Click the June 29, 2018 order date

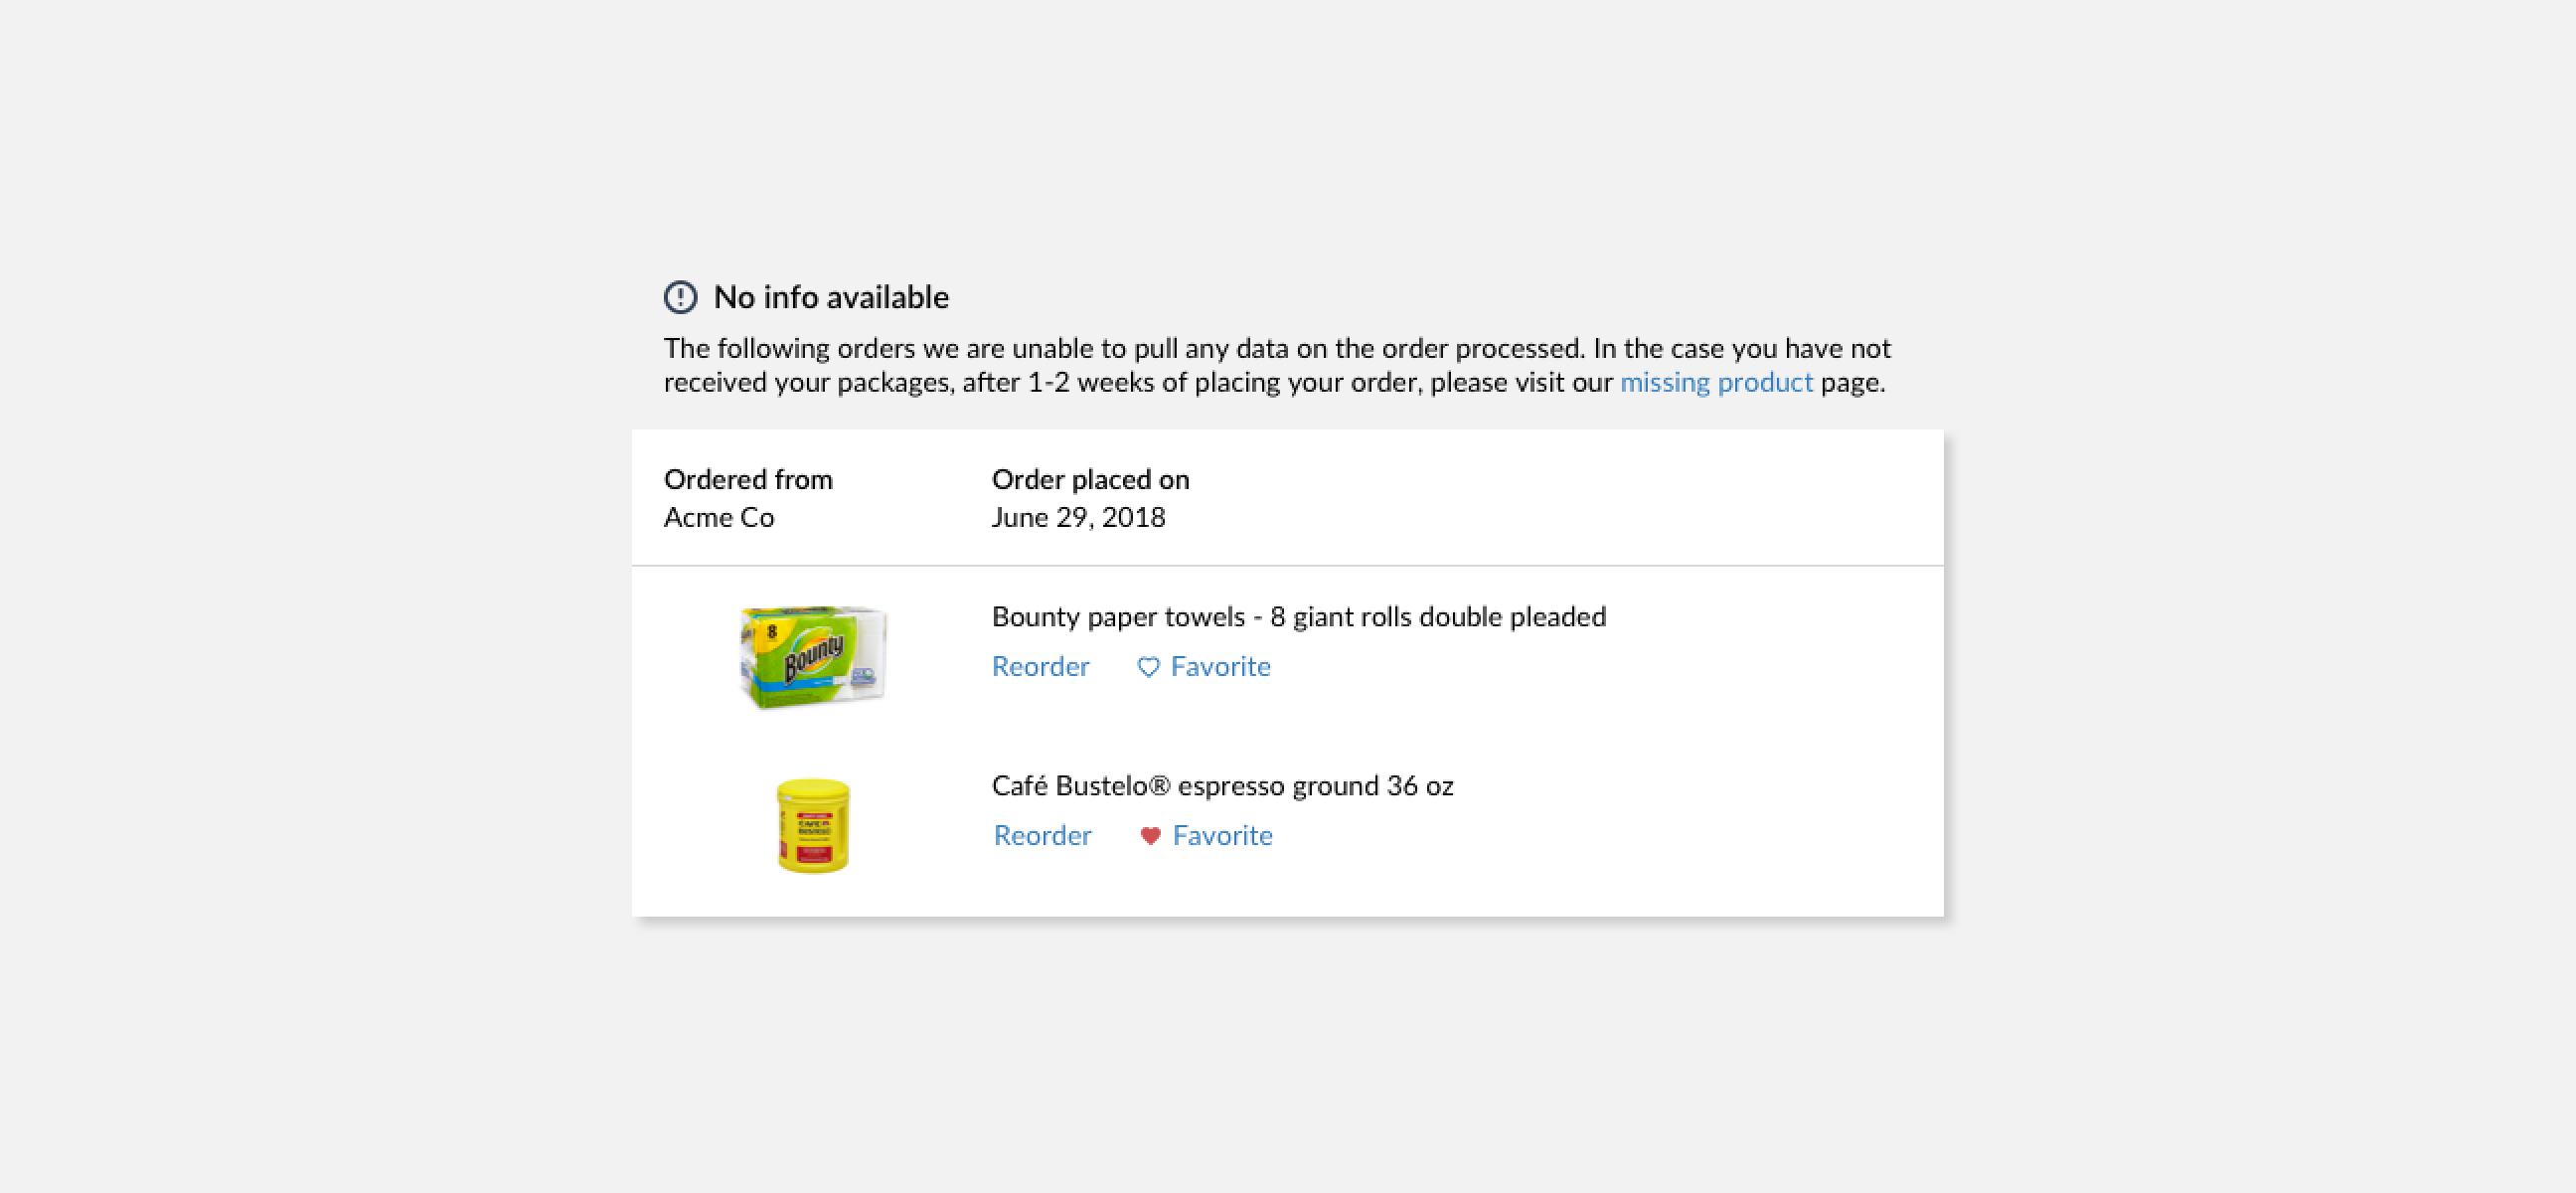[x=1078, y=518]
